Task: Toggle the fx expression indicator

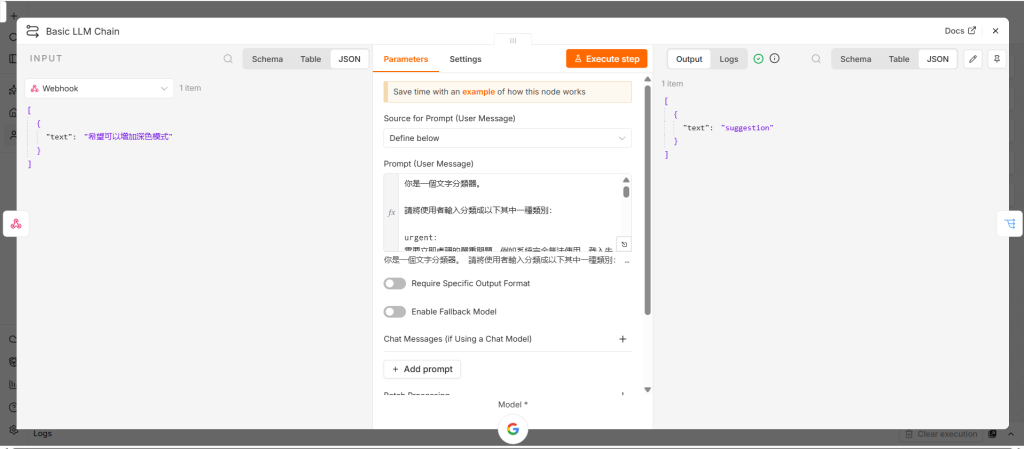Action: click(392, 213)
